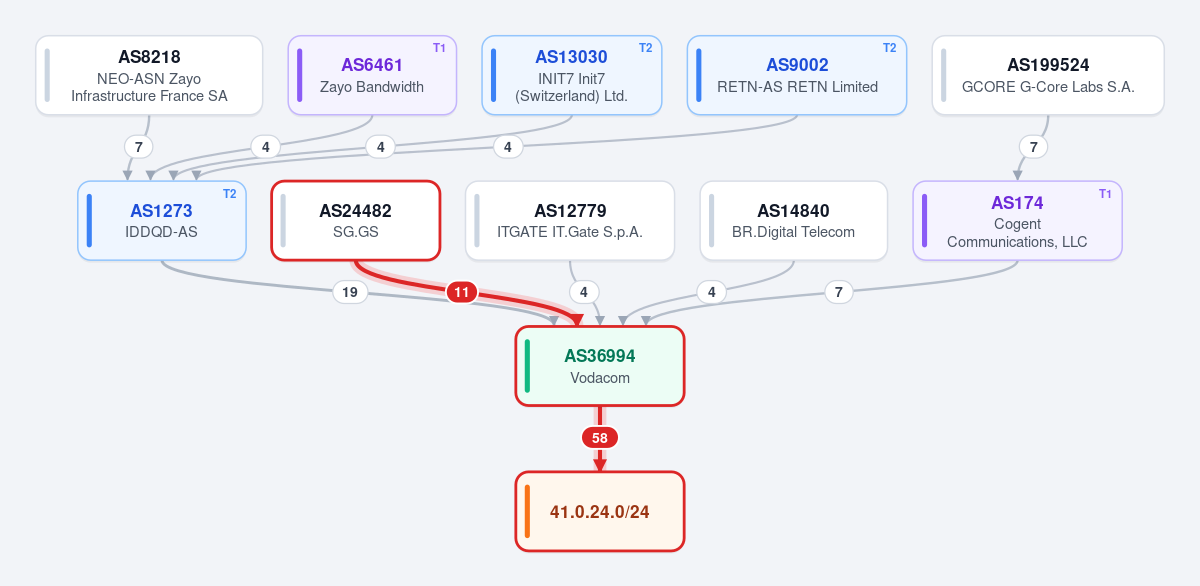Open the AS9002 RETN Limited node
The image size is (1200, 586).
click(x=797, y=75)
